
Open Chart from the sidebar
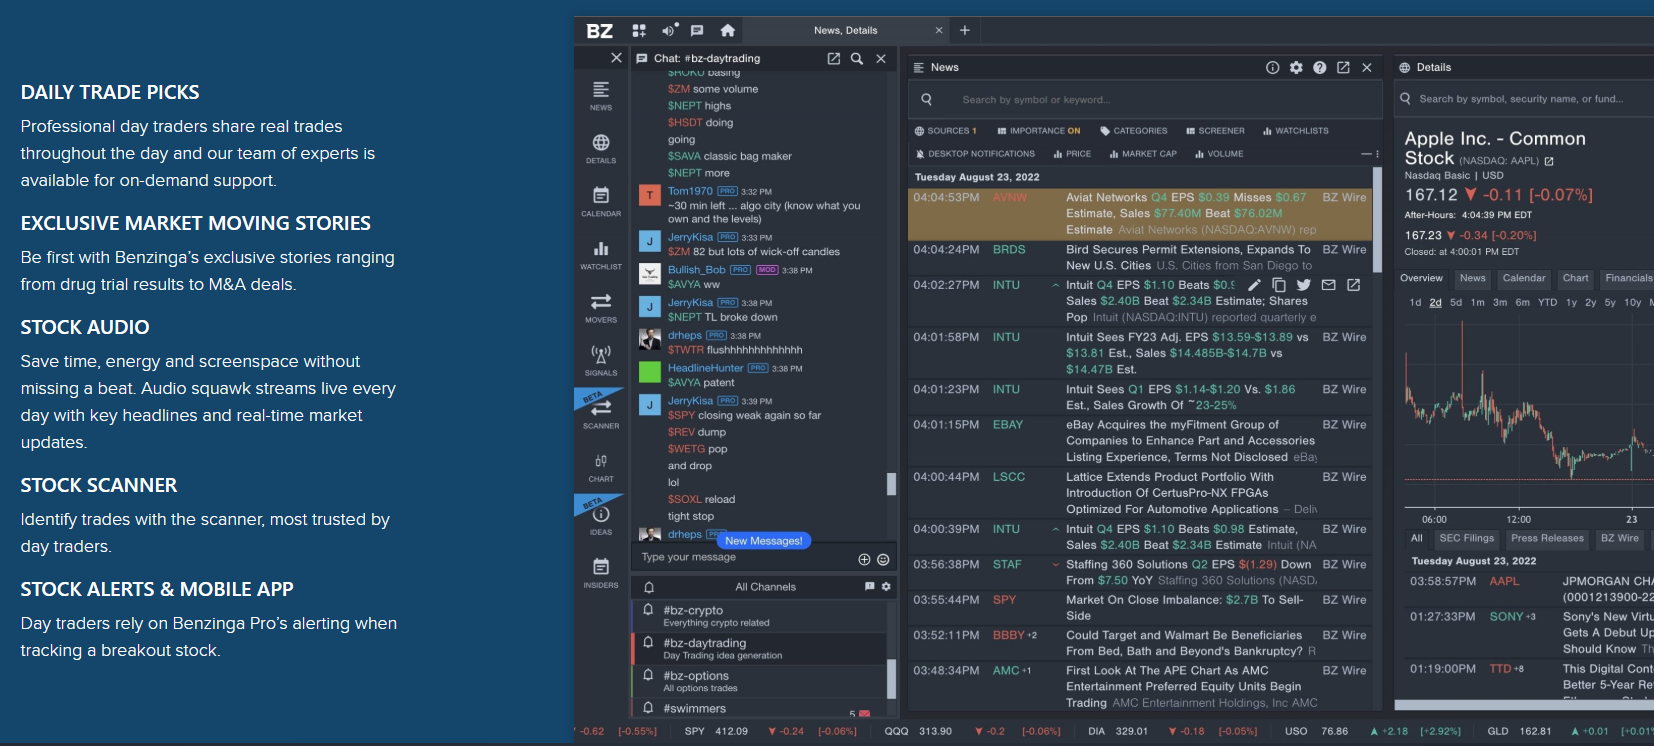[x=601, y=466]
